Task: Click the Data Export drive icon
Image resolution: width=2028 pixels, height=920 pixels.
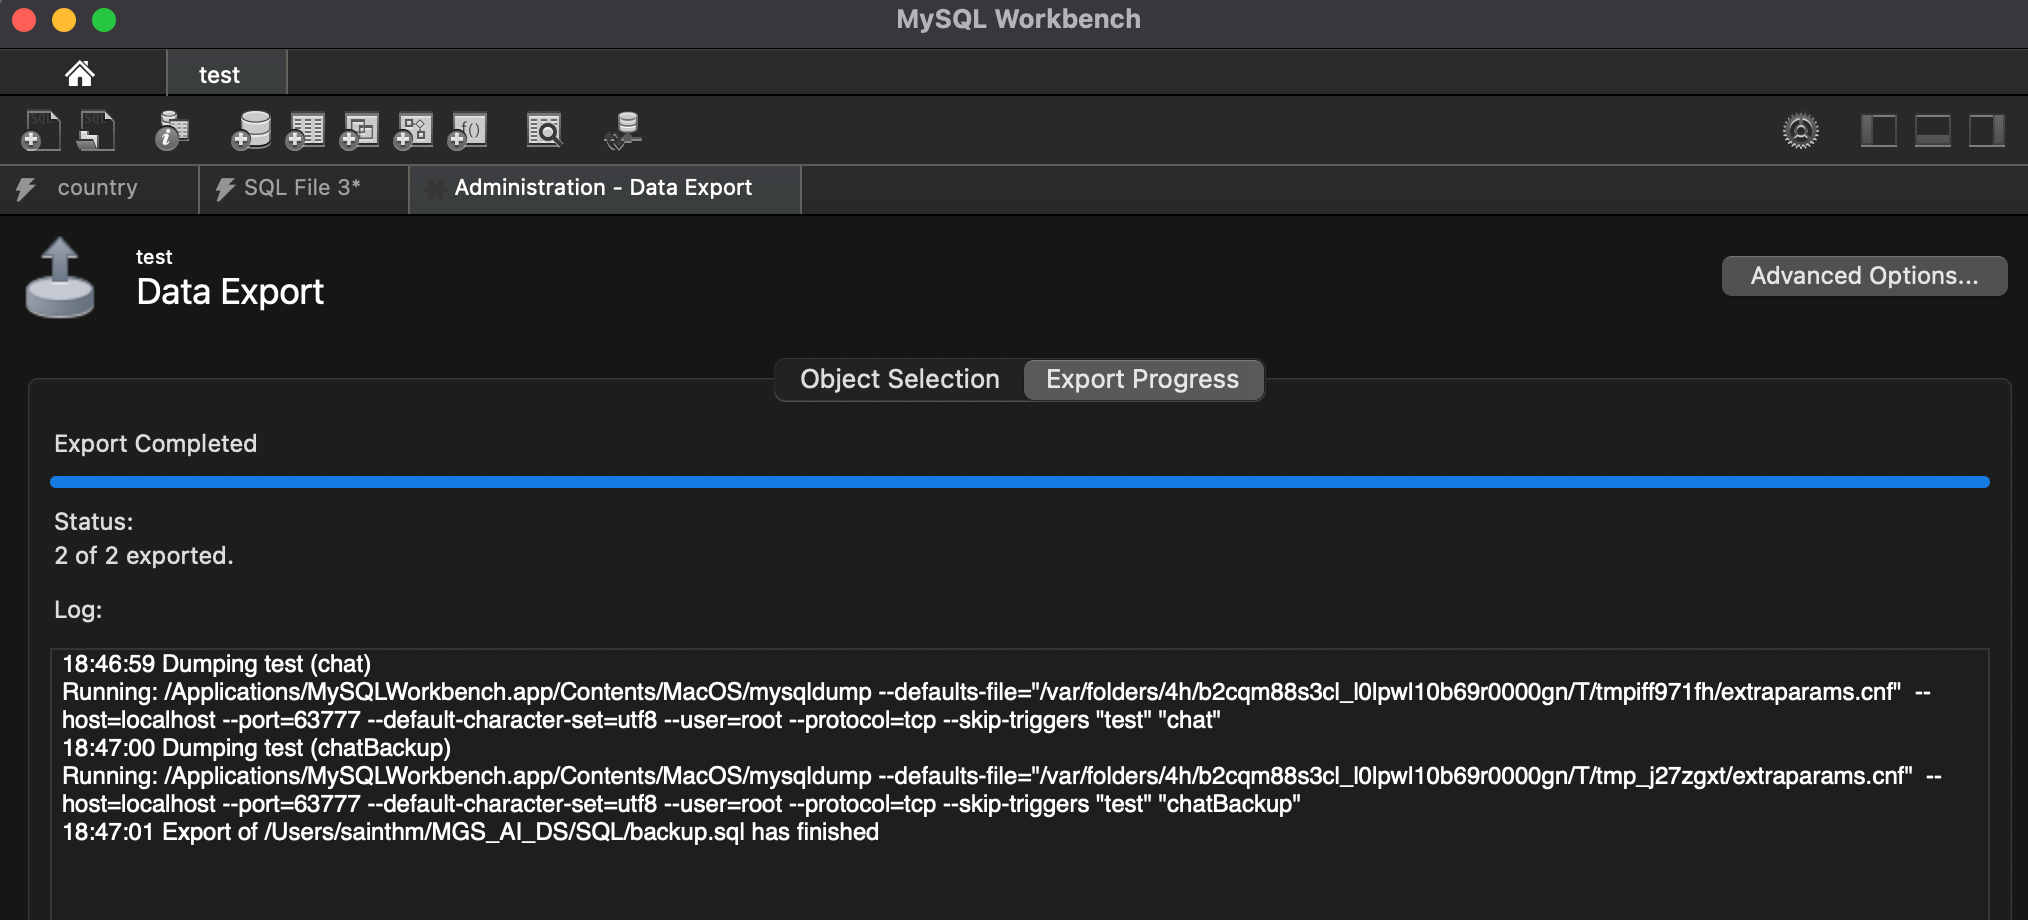Action: [x=60, y=278]
